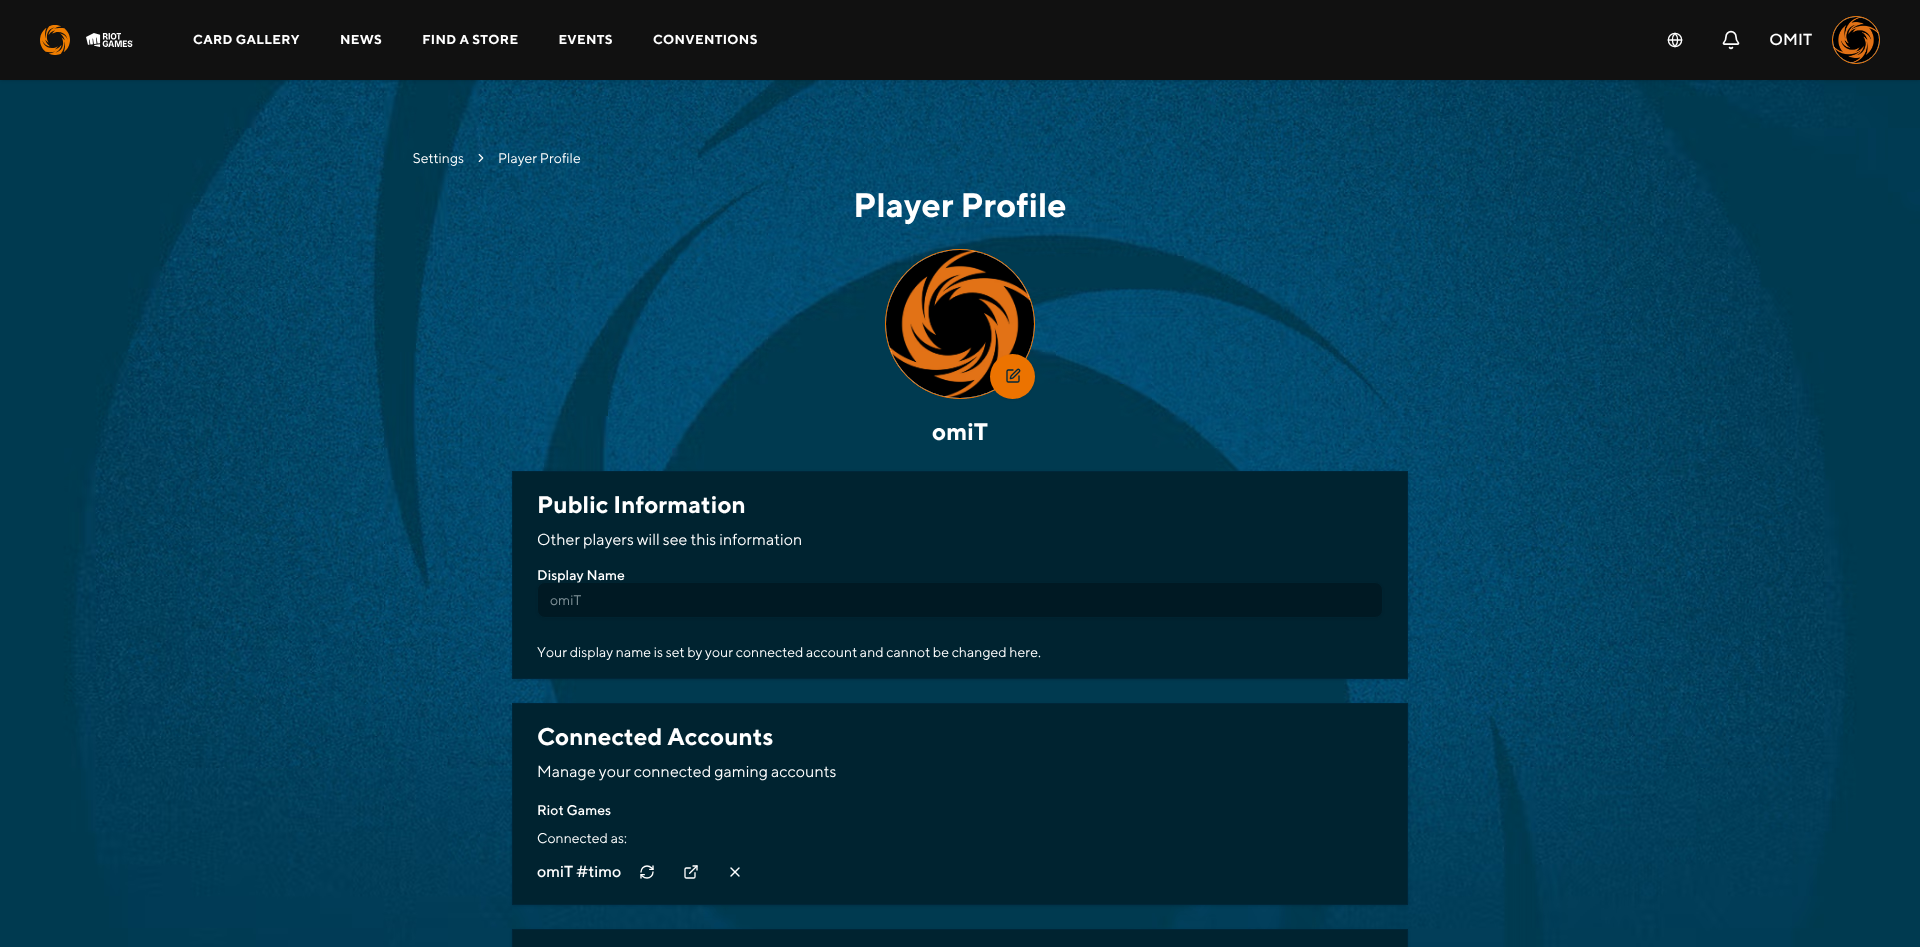Open the language globe selector
Image resolution: width=1920 pixels, height=947 pixels.
(1675, 40)
